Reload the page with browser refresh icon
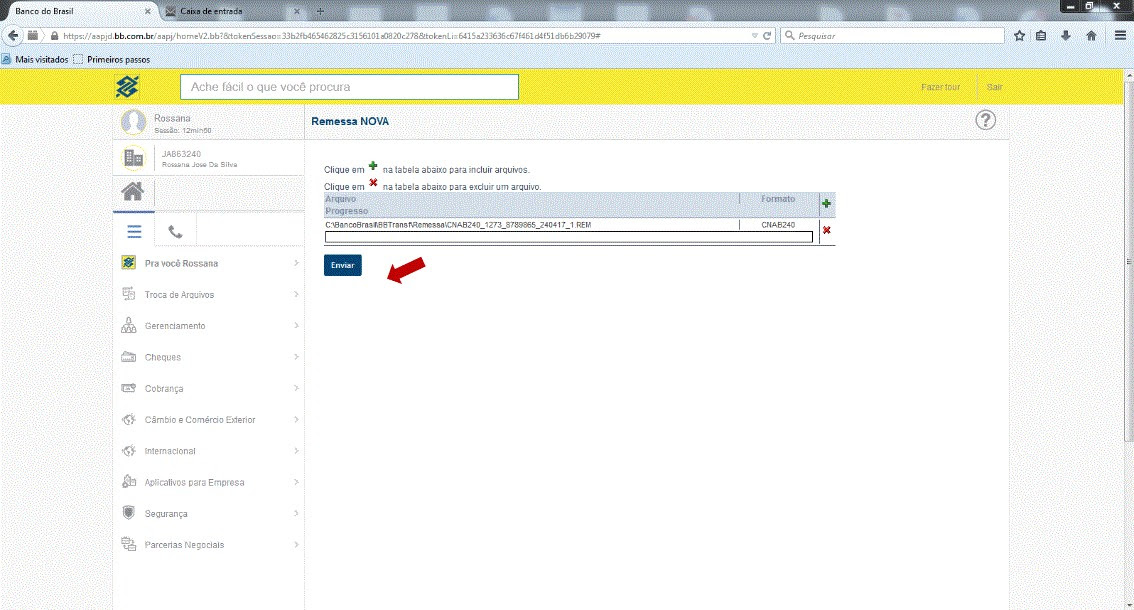 pos(767,35)
